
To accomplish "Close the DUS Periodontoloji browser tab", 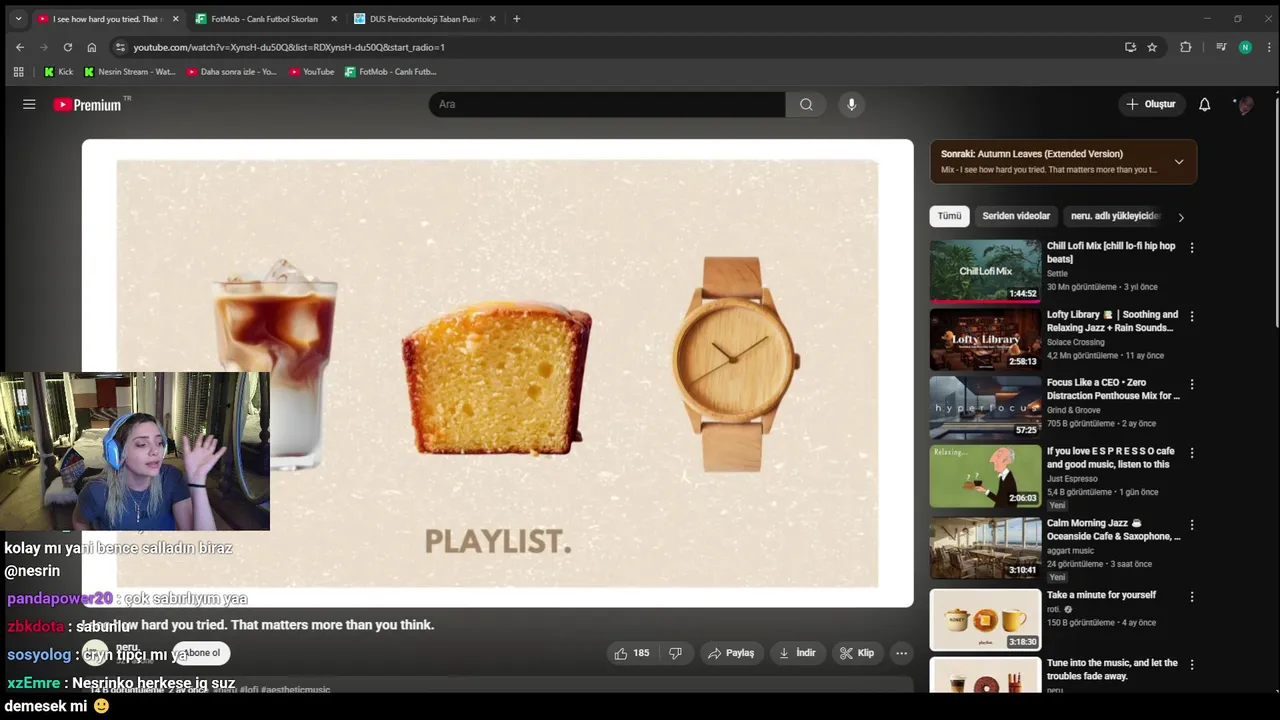I will [492, 19].
